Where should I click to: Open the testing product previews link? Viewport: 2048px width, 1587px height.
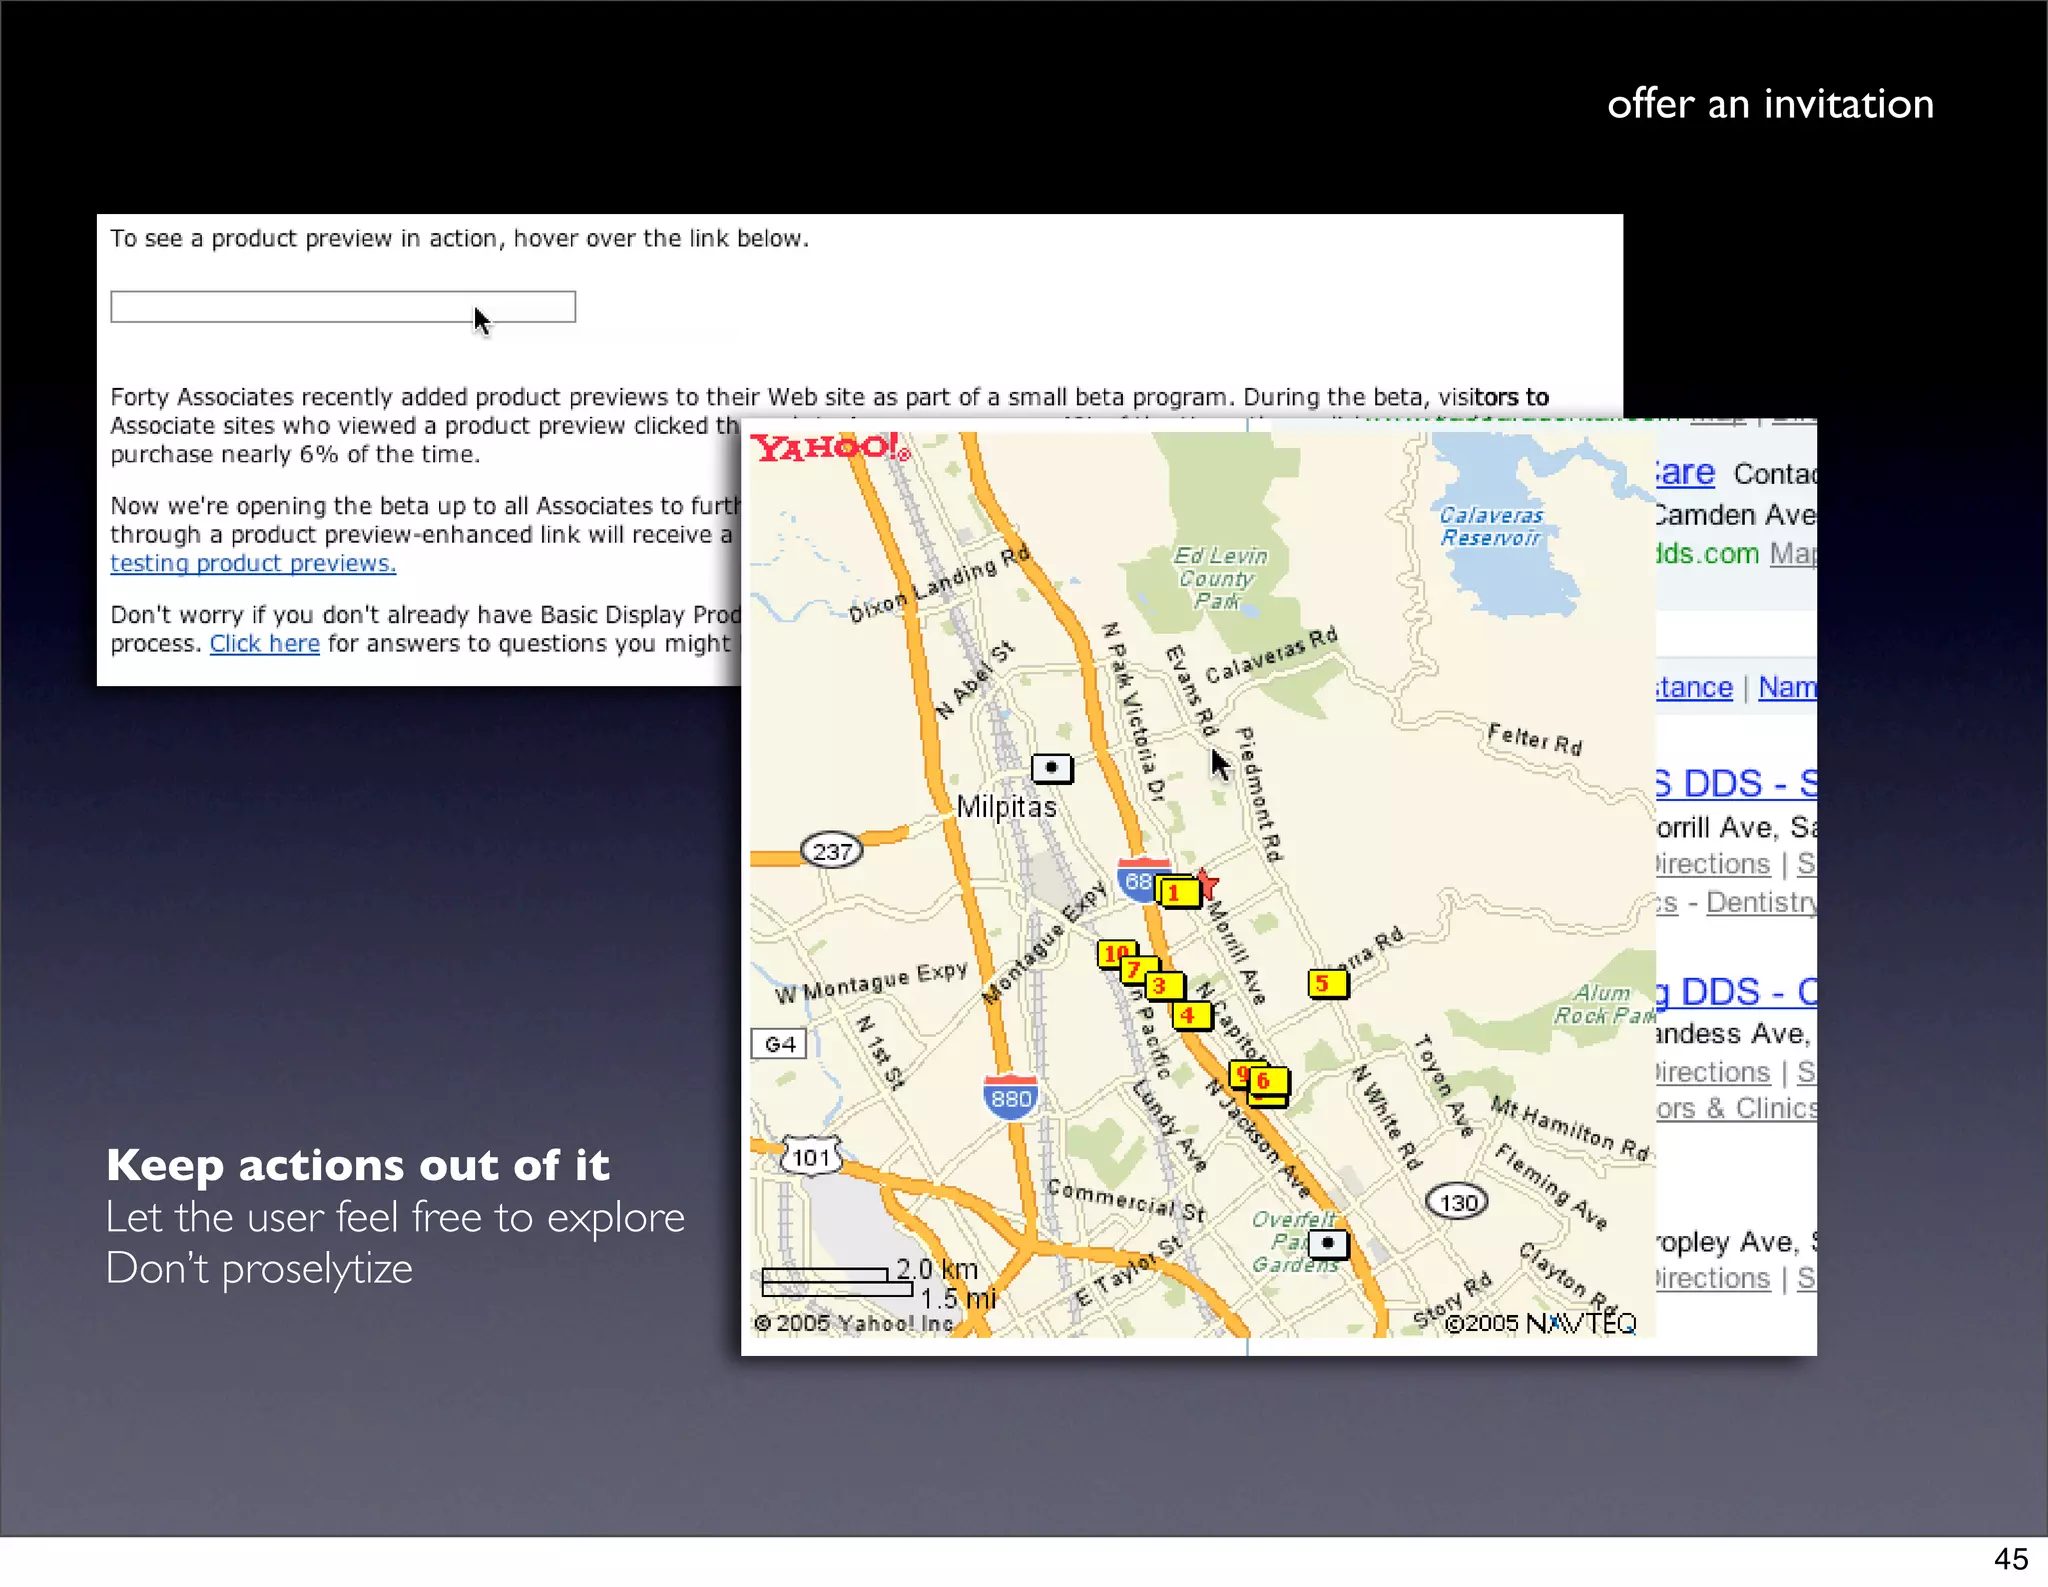tap(253, 564)
